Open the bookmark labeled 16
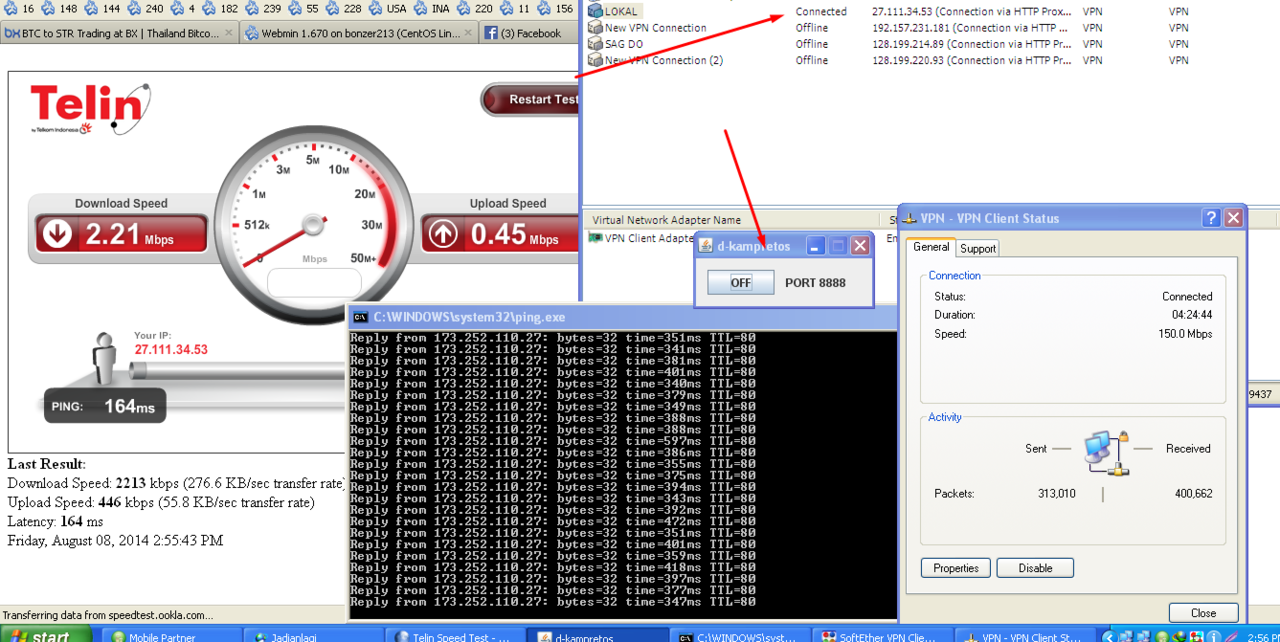Screen dimensions: 1280x642 point(18,8)
